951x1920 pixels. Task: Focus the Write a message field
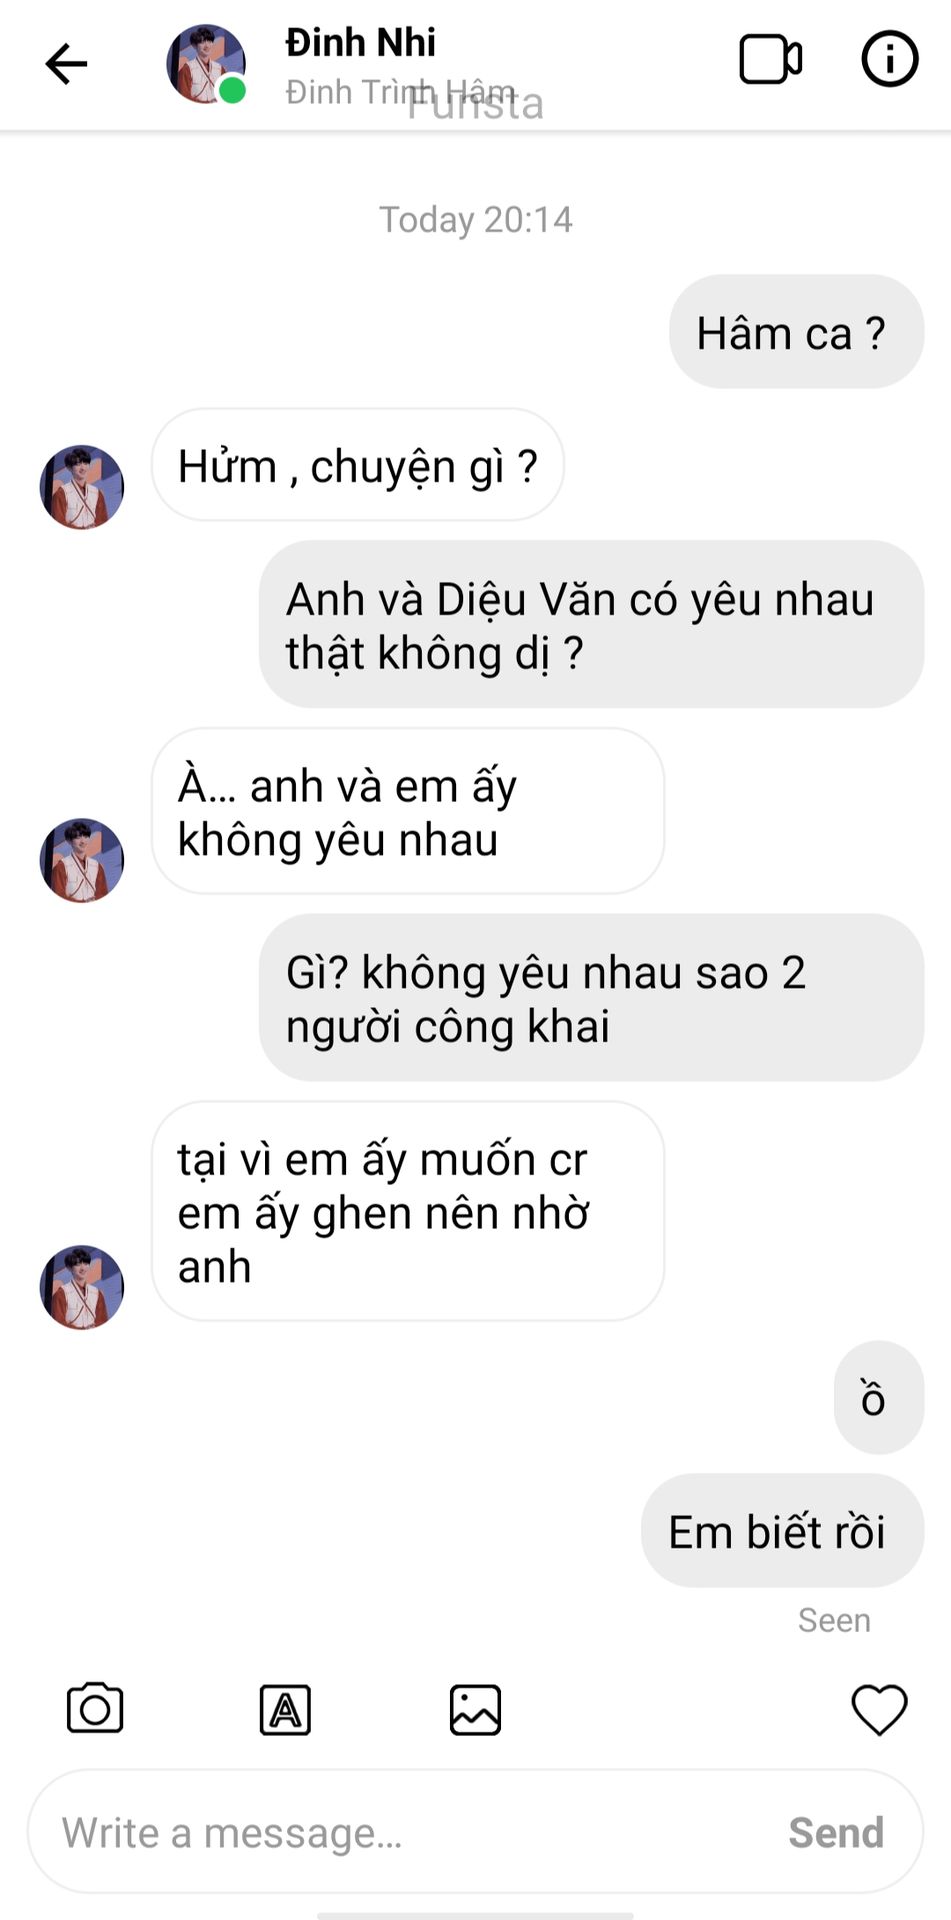[x=475, y=1831]
